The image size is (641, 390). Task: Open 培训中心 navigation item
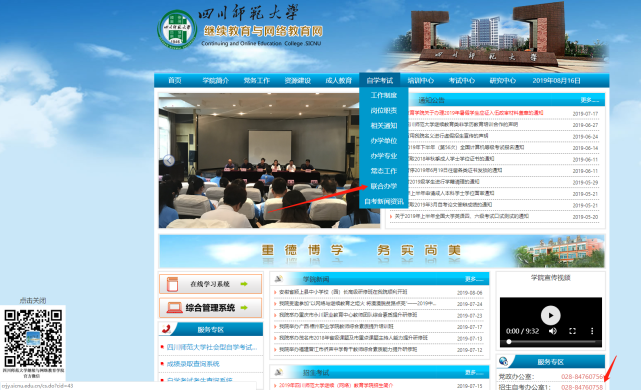(421, 81)
